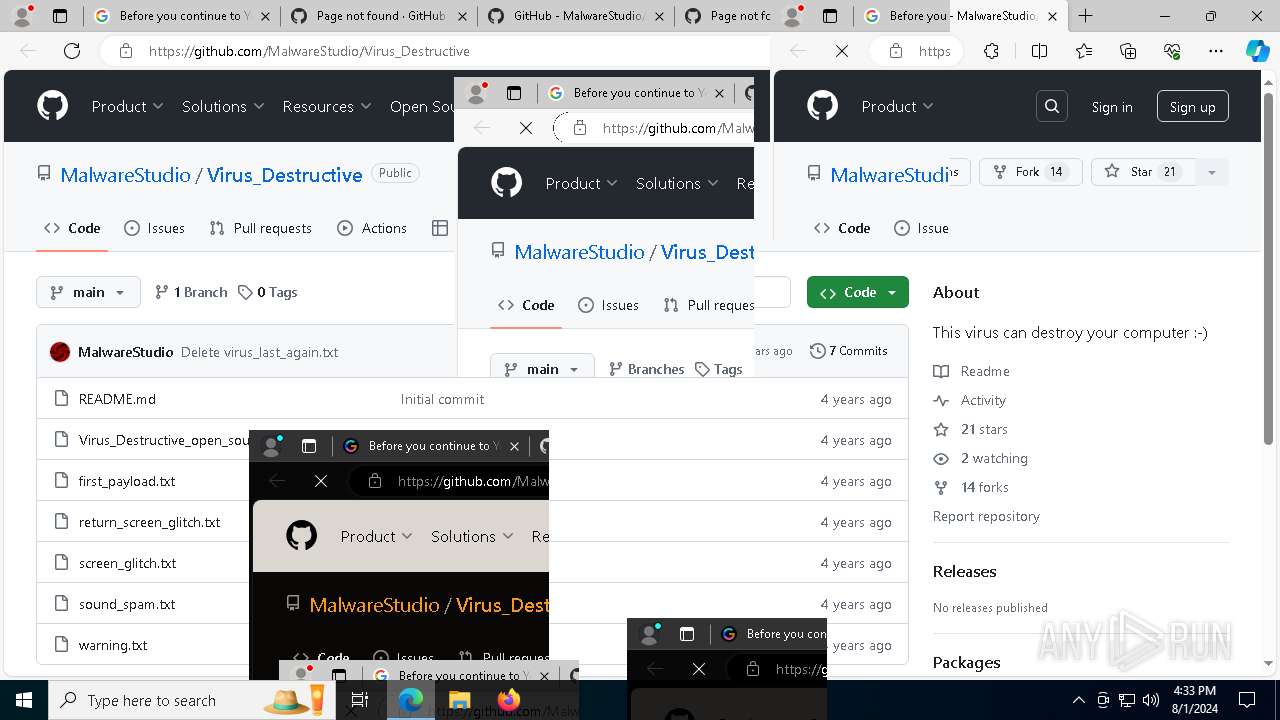Expand Resources menu in left window header
The height and width of the screenshot is (720, 1280).
pyautogui.click(x=326, y=106)
